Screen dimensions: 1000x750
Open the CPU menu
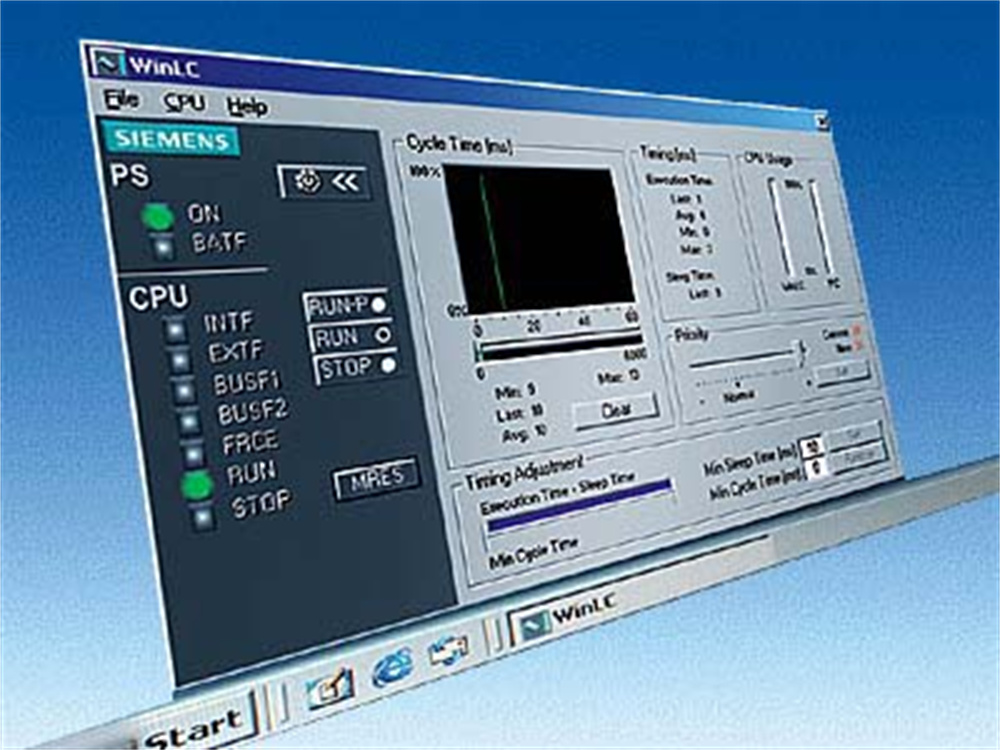click(184, 103)
